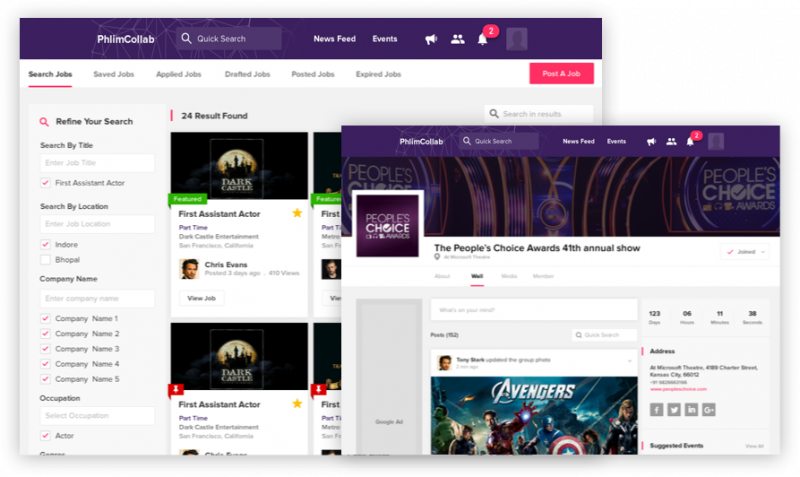Screen dimensions: 800x477
Task: Uncheck Company Name 4 checkbox
Action: [45, 364]
